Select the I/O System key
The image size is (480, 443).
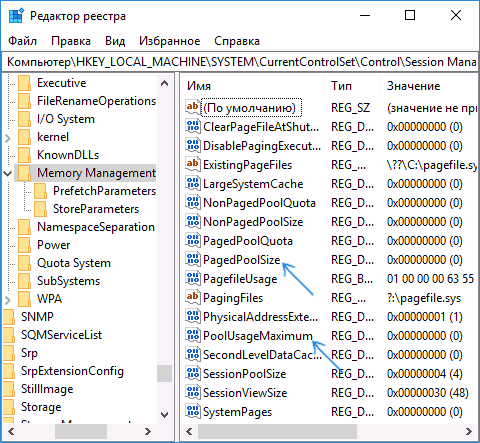[x=66, y=119]
